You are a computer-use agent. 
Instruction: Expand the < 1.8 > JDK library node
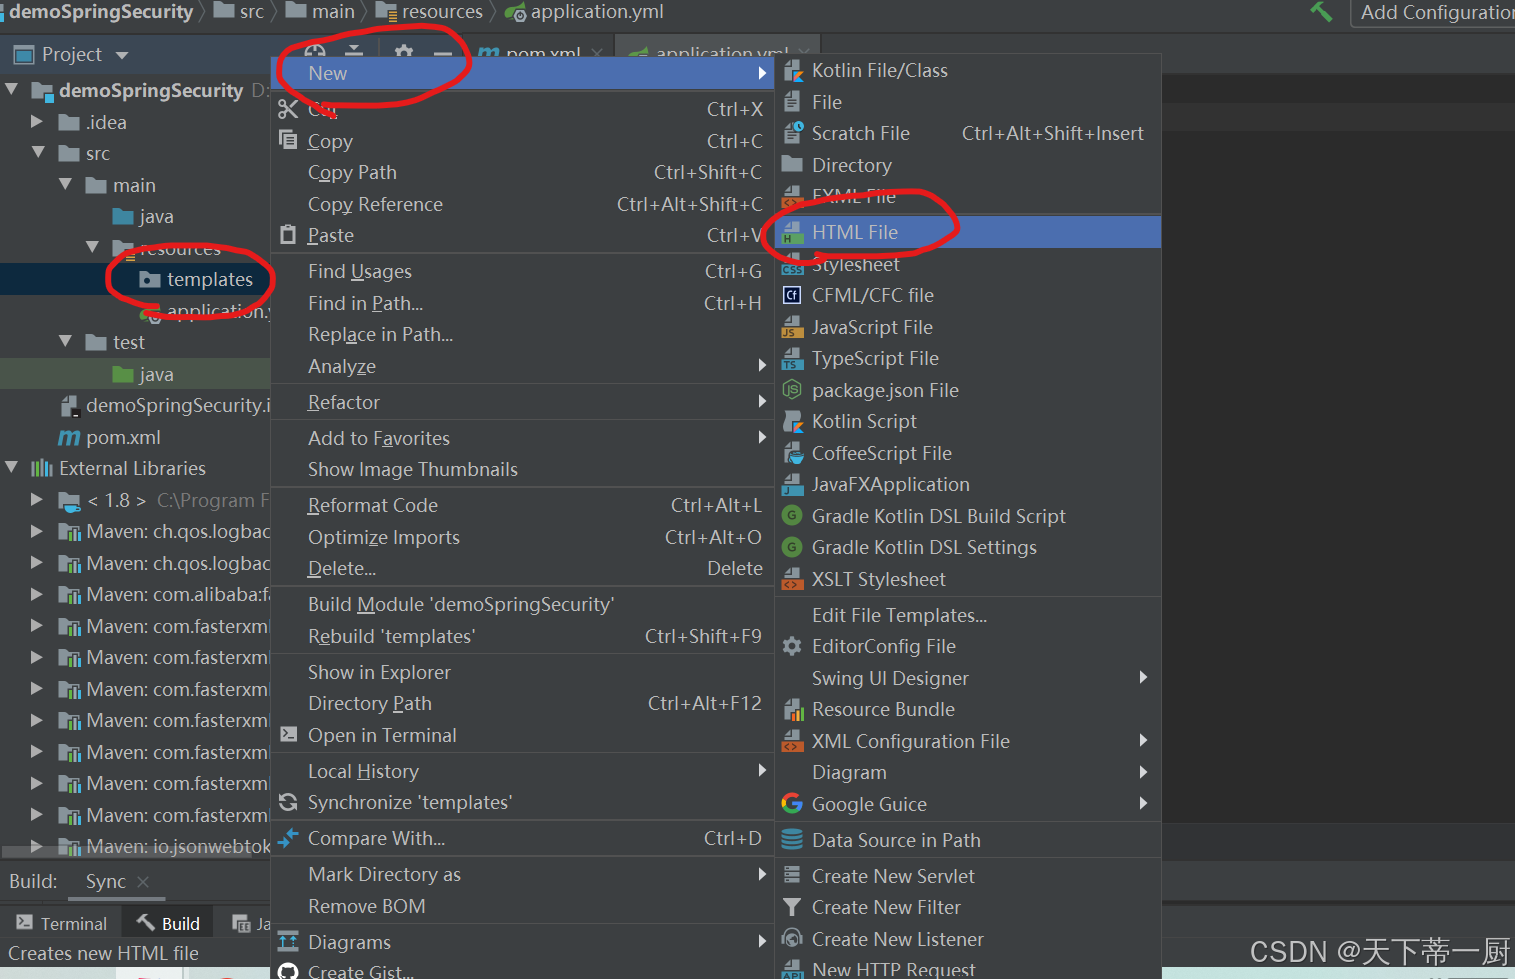coord(37,500)
